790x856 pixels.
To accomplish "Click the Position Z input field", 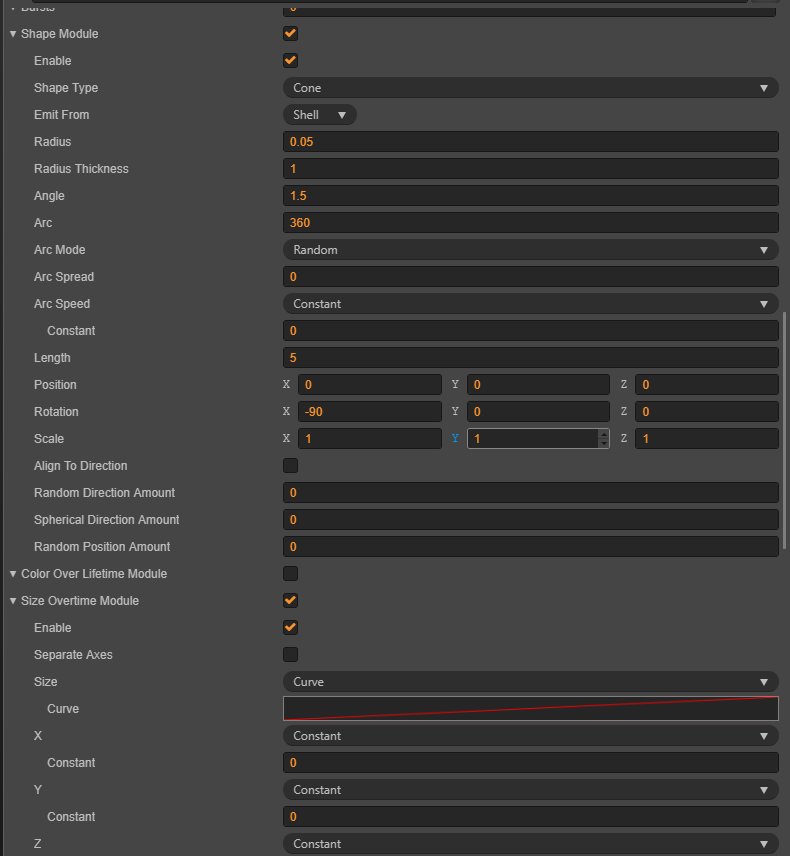I will (706, 385).
